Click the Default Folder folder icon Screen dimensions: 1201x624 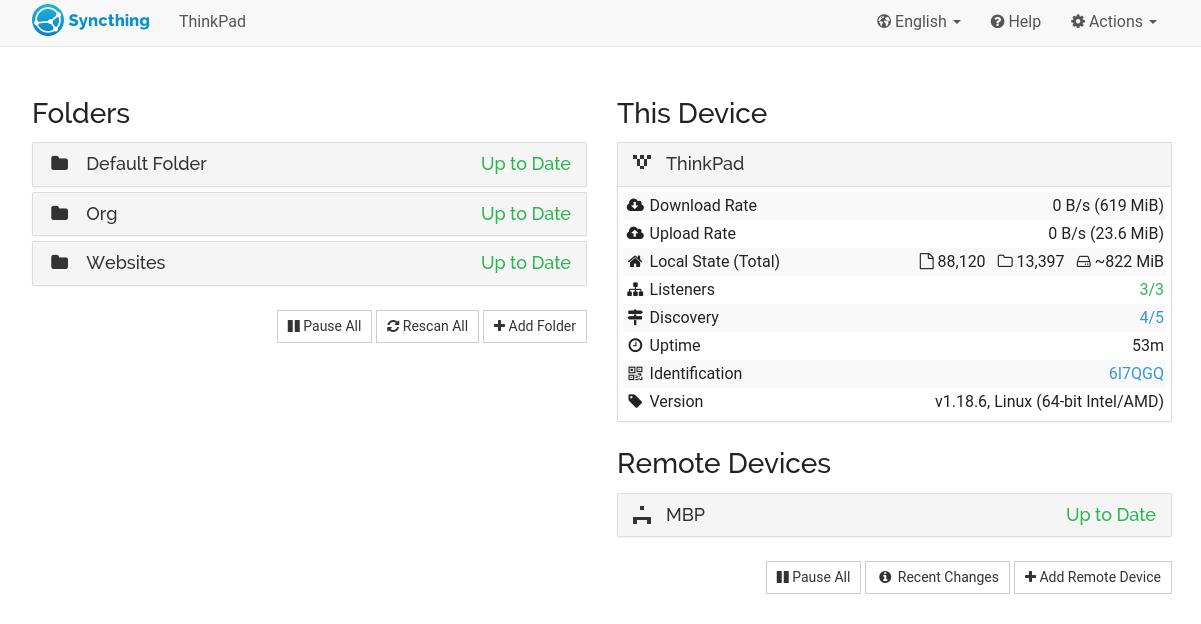(x=60, y=164)
